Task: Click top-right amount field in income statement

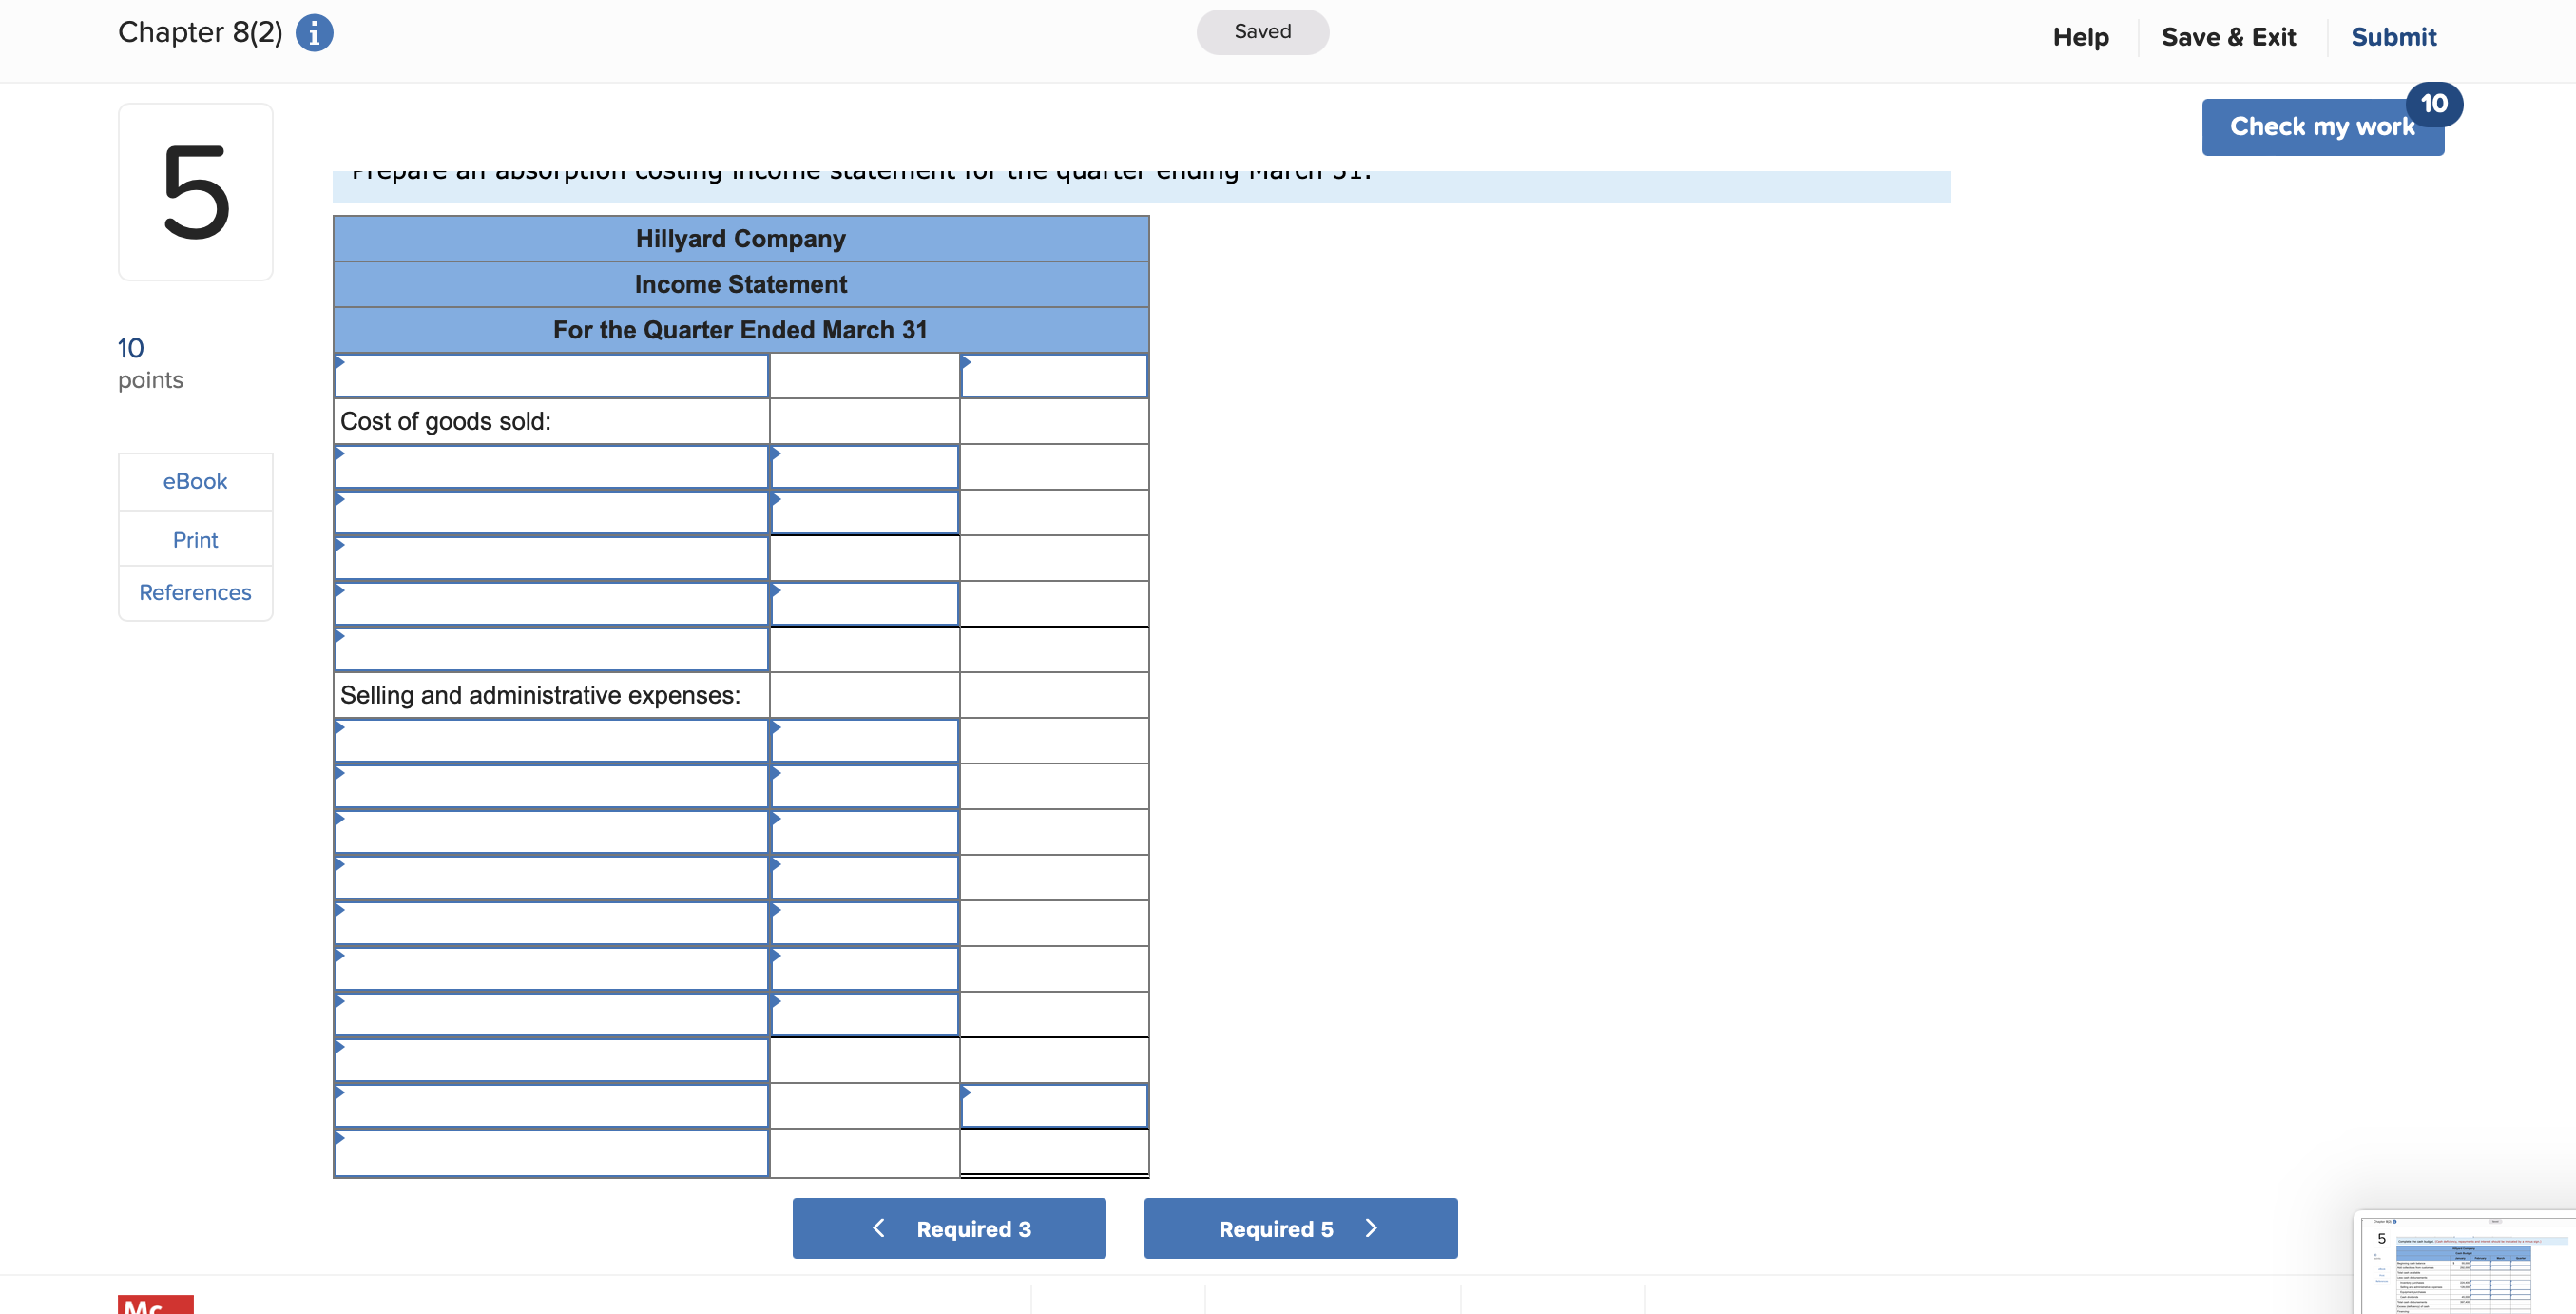Action: (x=1054, y=377)
